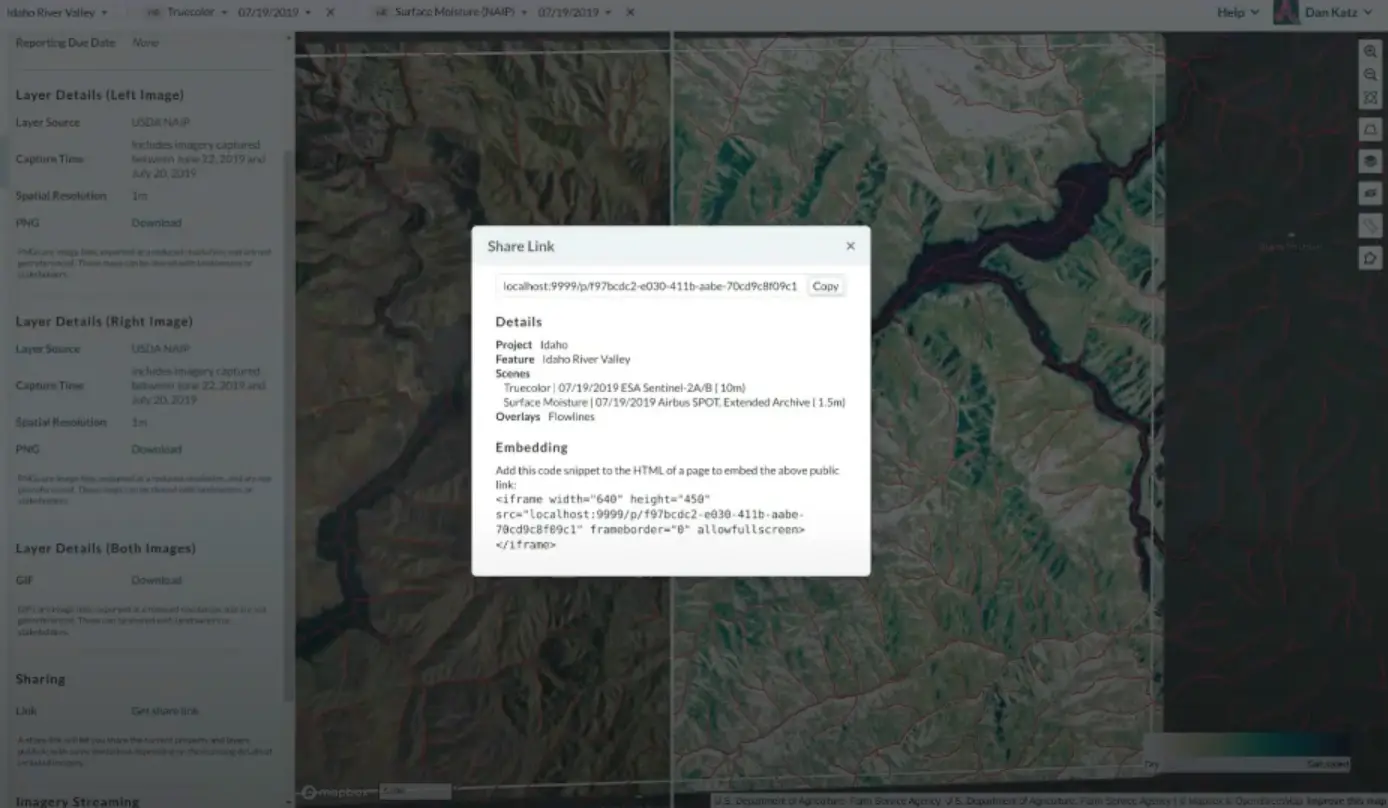The height and width of the screenshot is (808, 1388).
Task: Click the Layer Details (Both Images) heading
Action: 106,549
